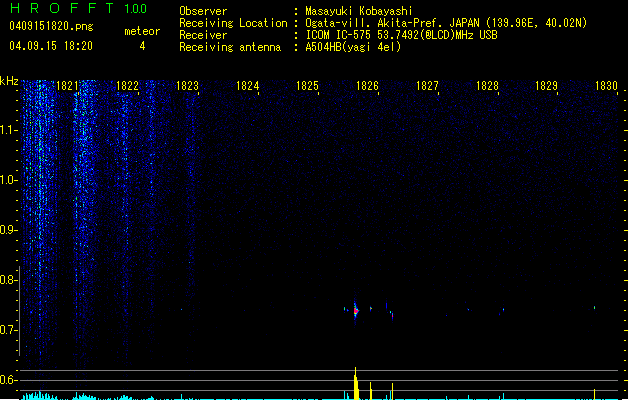Screen dimensions: 629x400
Task: Click the small echo dot below 1823
Action: click(181, 309)
